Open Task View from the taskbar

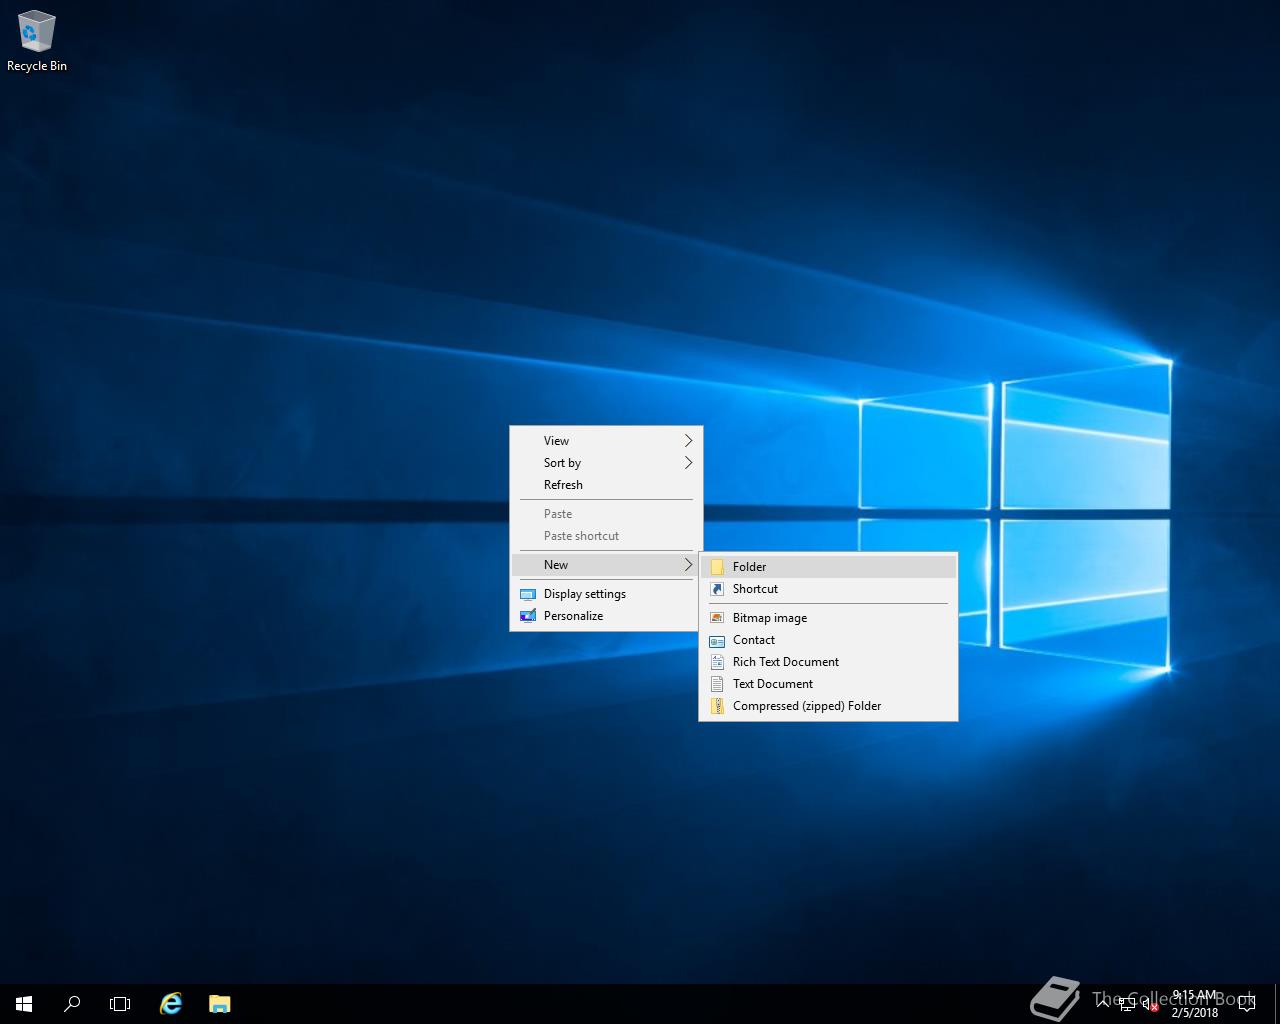120,1004
